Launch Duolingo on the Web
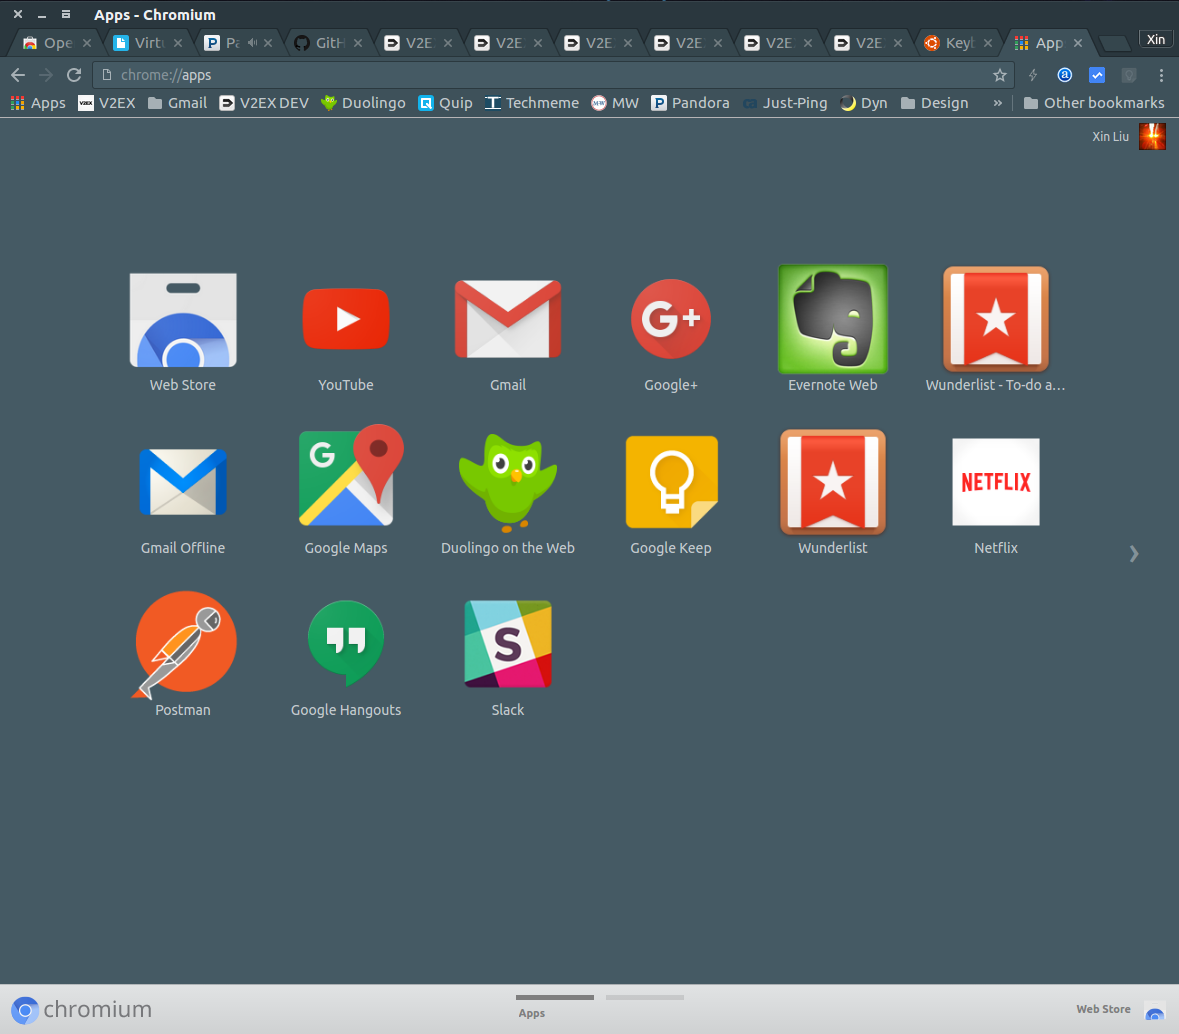The image size is (1179, 1034). [x=508, y=482]
